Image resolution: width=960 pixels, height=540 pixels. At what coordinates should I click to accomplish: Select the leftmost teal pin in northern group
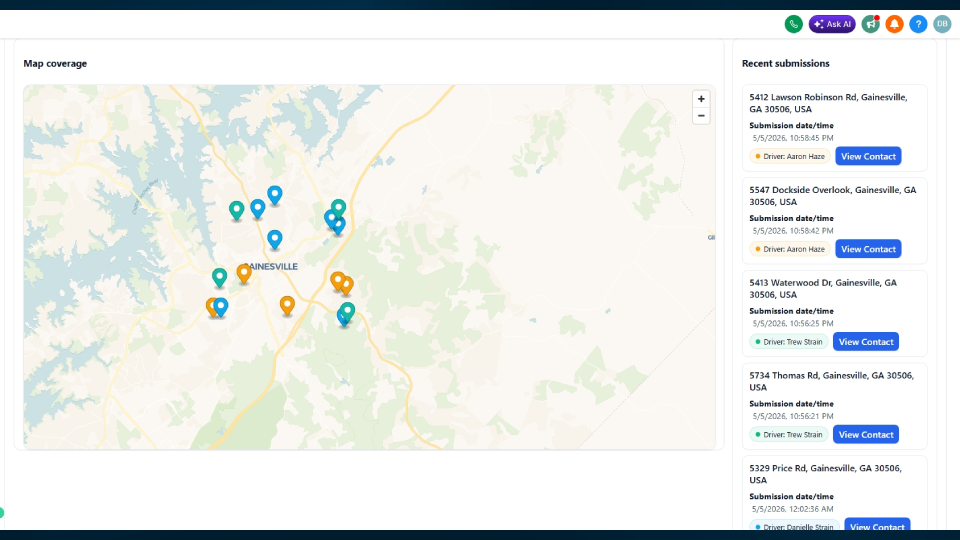click(x=236, y=211)
